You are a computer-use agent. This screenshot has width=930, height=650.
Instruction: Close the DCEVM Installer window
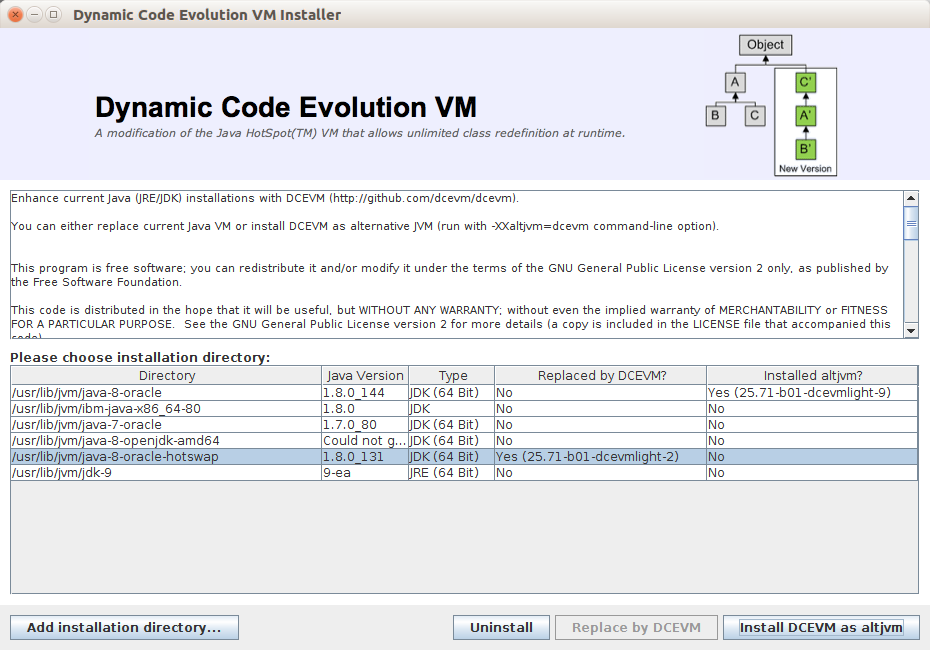pyautogui.click(x=16, y=15)
